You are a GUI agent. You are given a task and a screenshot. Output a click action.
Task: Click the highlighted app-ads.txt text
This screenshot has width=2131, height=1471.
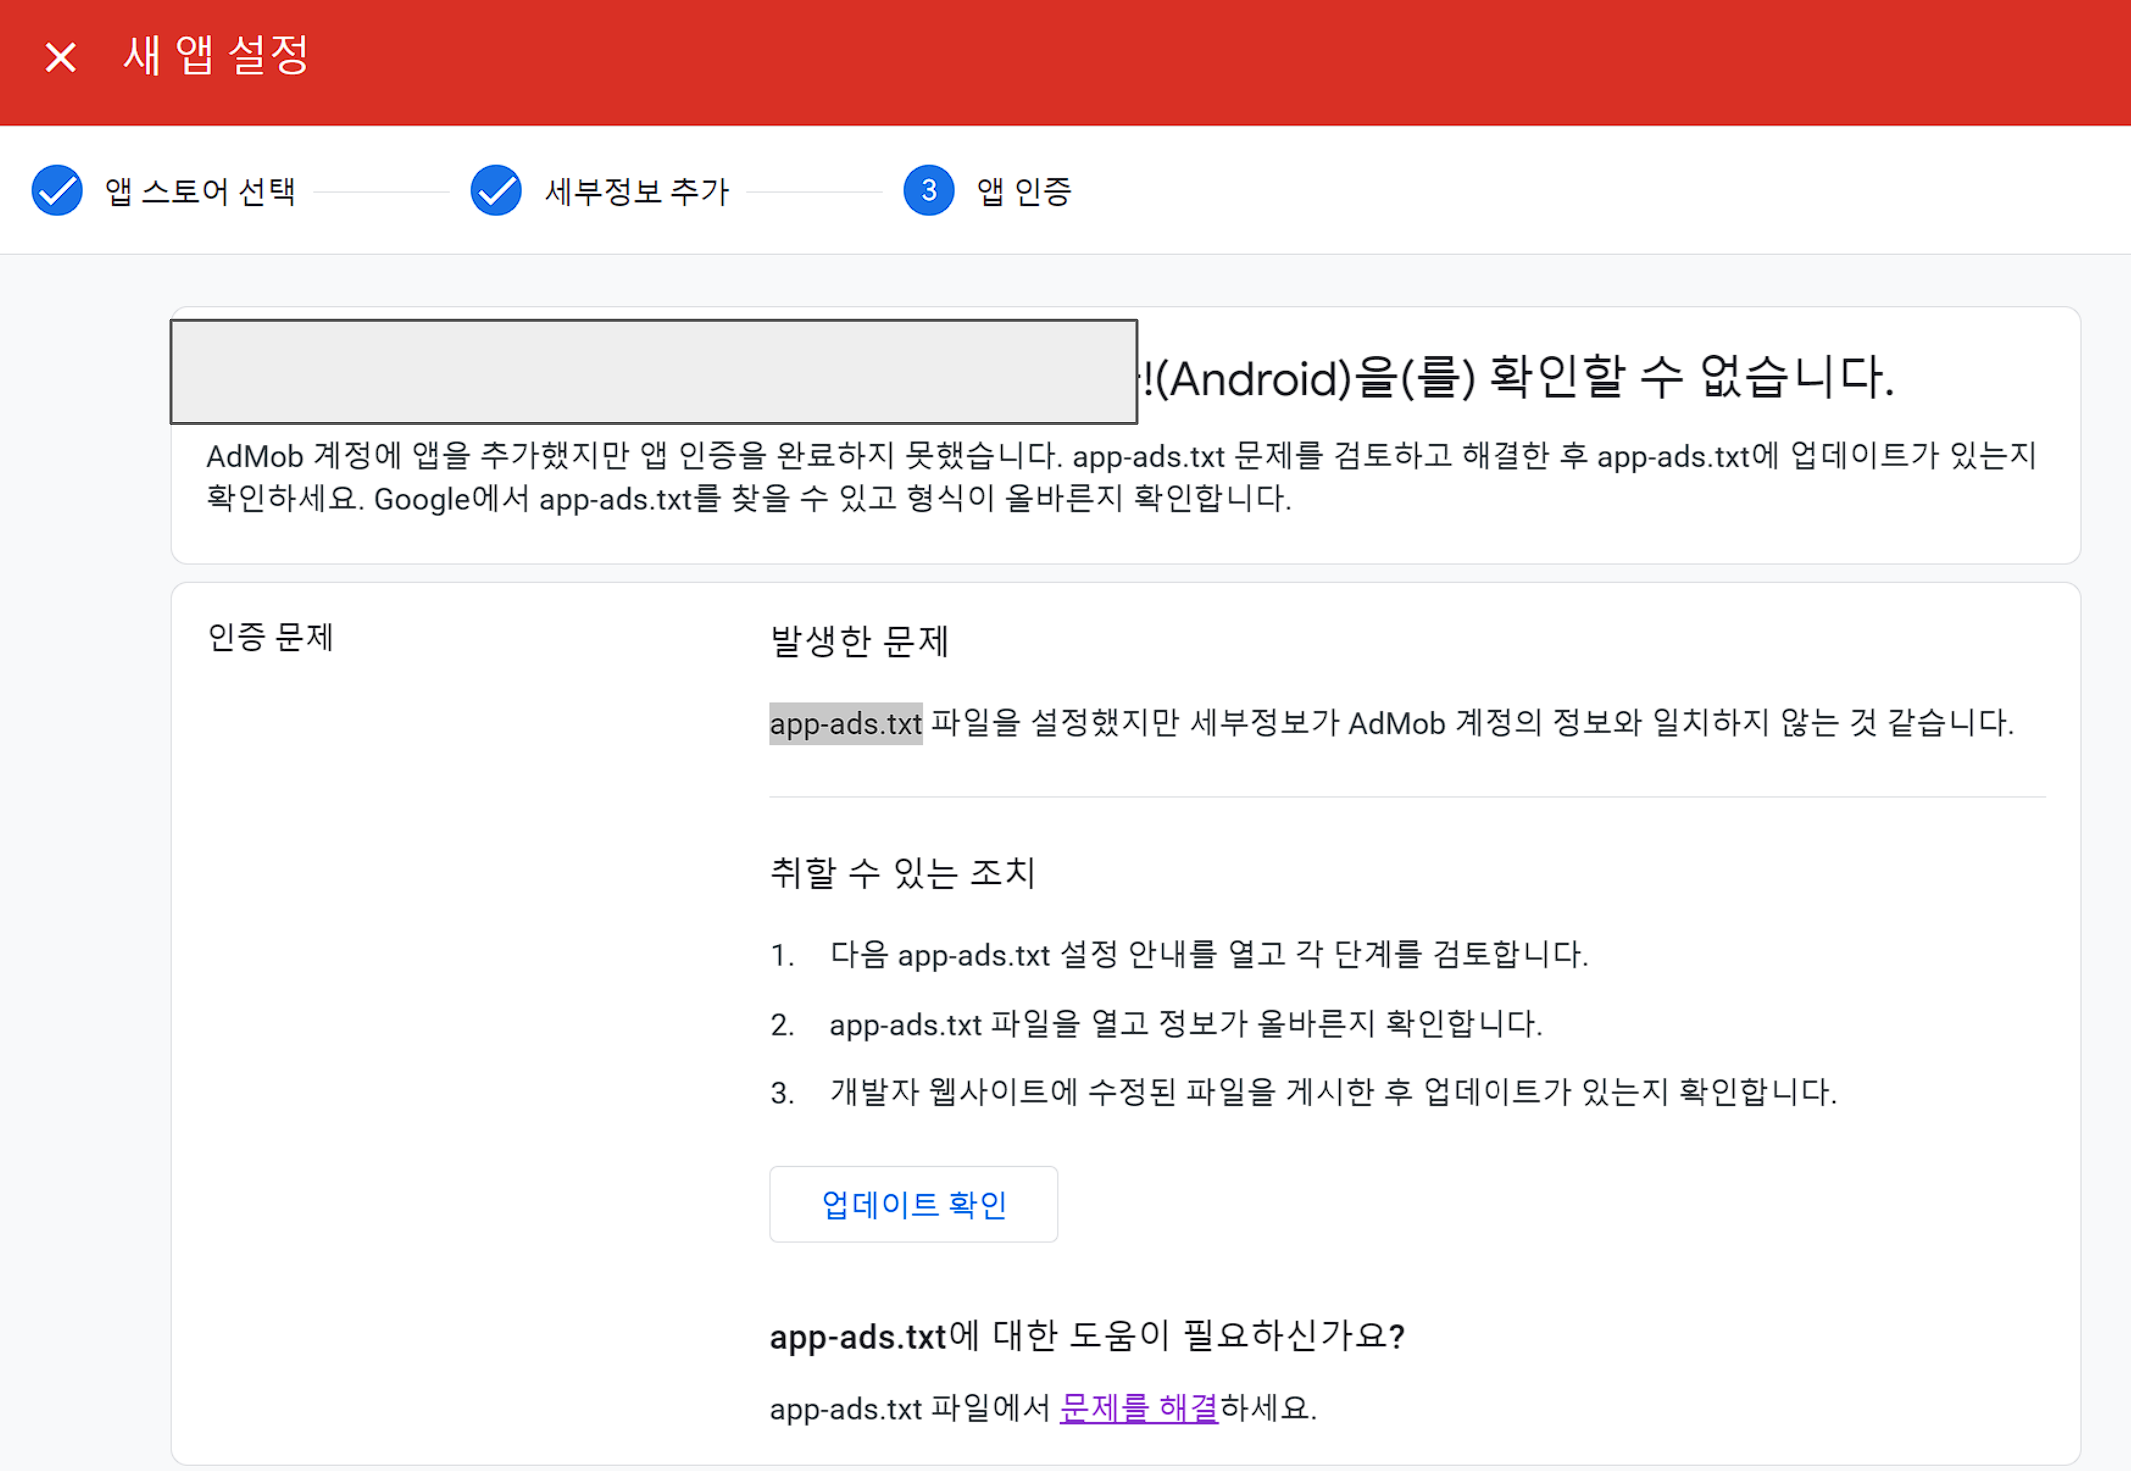[845, 723]
